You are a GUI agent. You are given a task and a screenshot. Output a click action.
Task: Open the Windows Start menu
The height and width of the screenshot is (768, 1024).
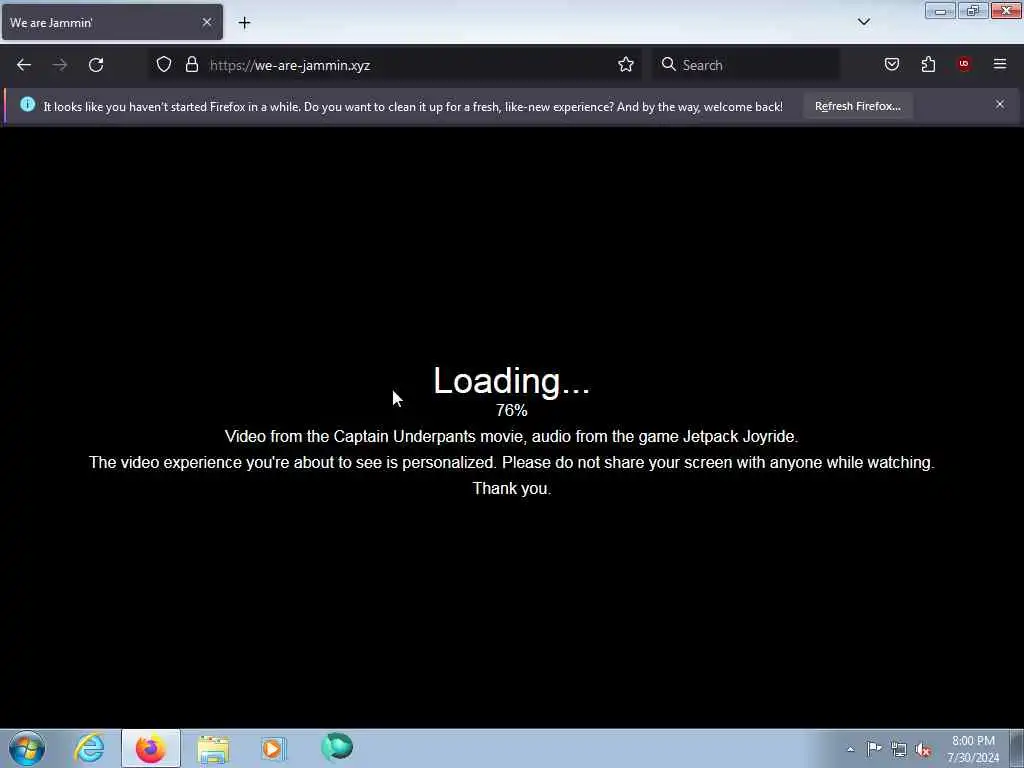(27, 748)
